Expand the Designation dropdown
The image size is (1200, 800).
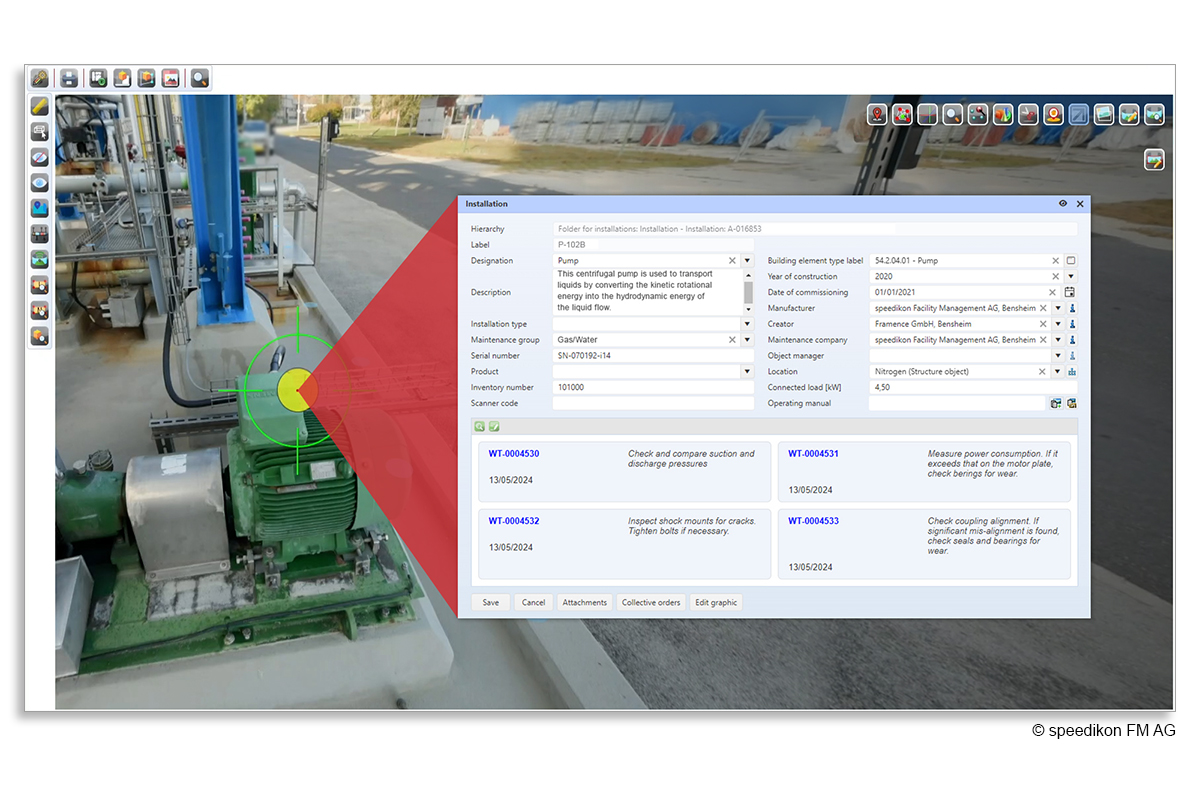747,261
